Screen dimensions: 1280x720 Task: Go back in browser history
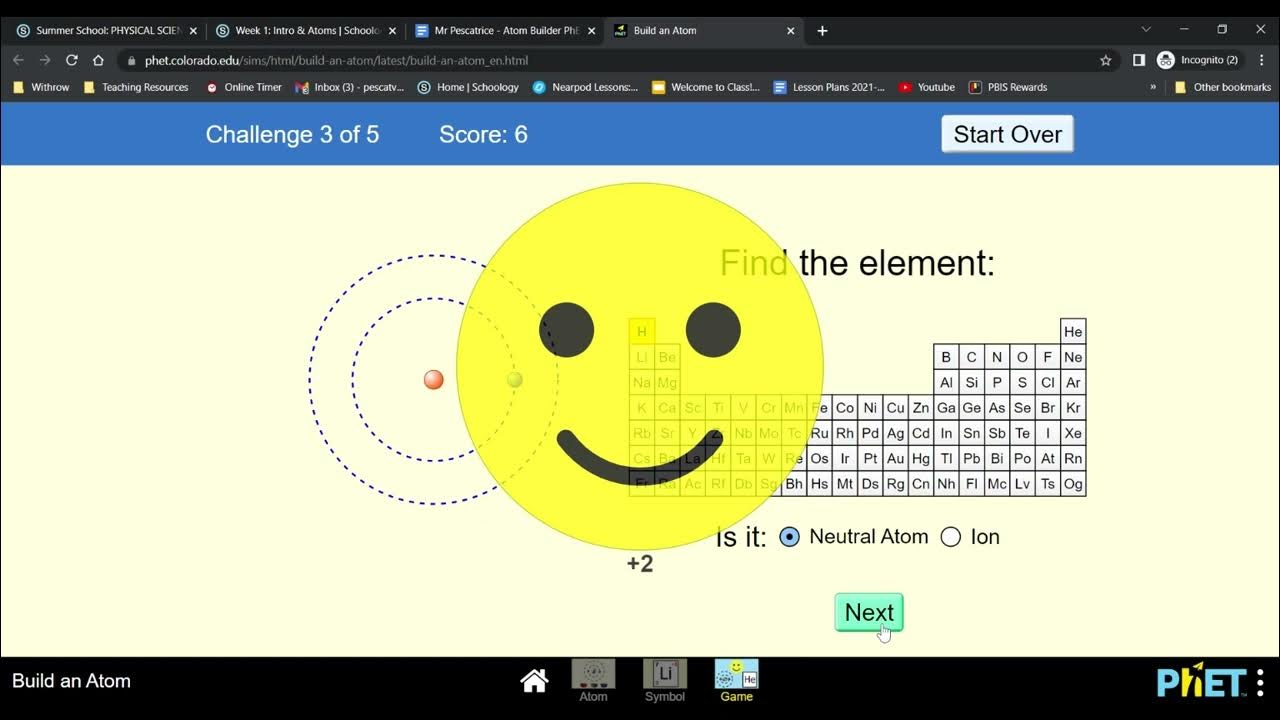(18, 60)
